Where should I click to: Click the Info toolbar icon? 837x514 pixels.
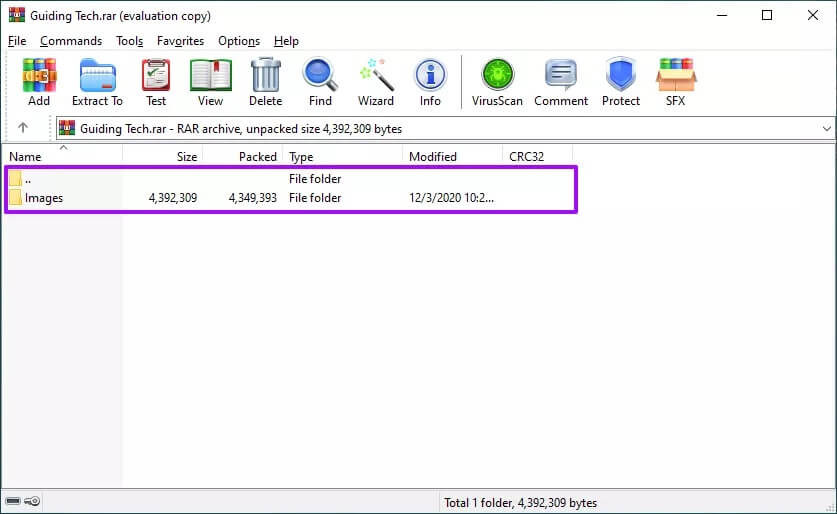[430, 75]
